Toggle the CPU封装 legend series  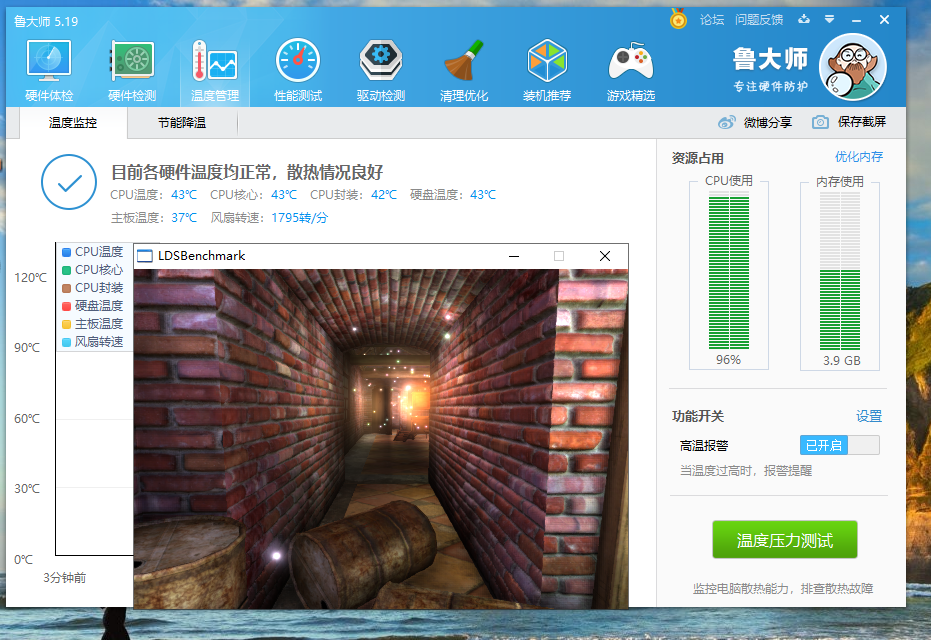pyautogui.click(x=93, y=288)
